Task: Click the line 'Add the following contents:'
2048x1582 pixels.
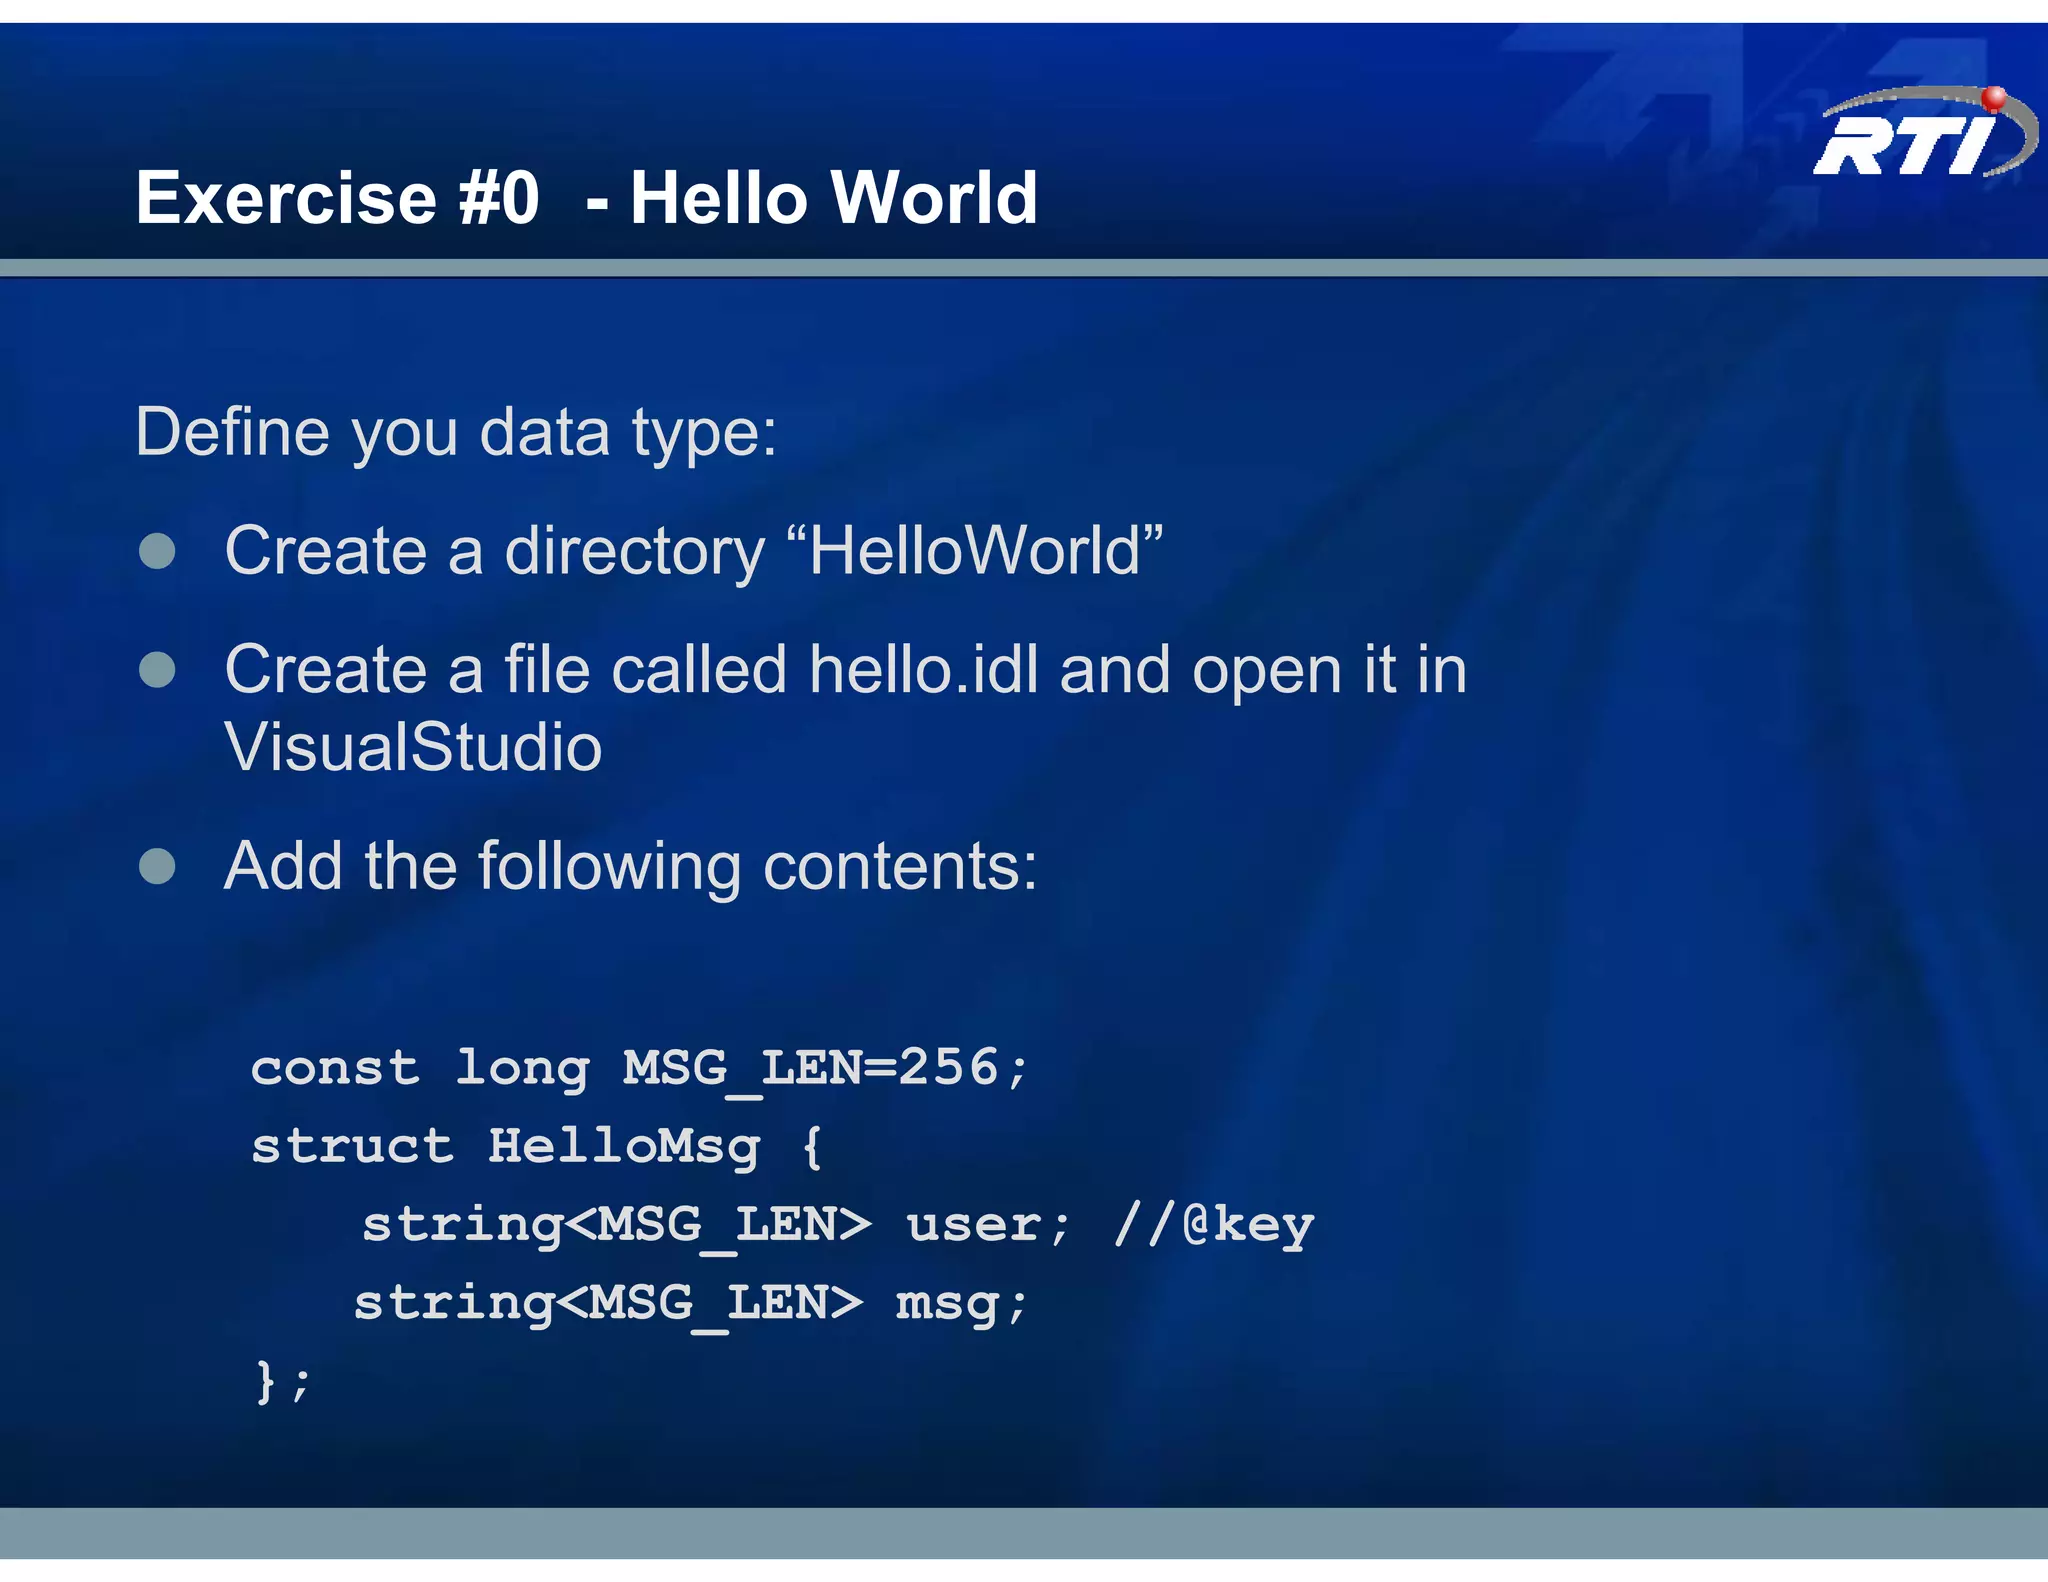Action: point(631,866)
